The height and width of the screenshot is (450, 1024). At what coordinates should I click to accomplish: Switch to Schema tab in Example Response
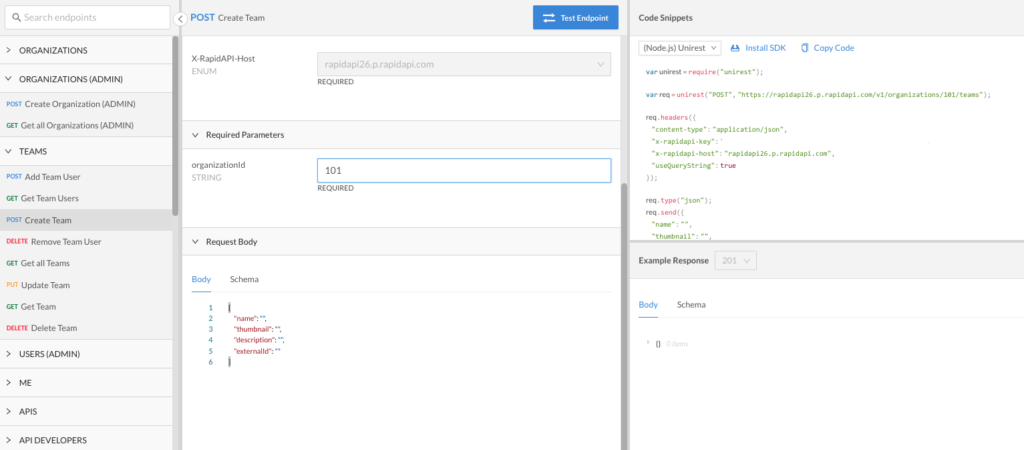(x=691, y=304)
